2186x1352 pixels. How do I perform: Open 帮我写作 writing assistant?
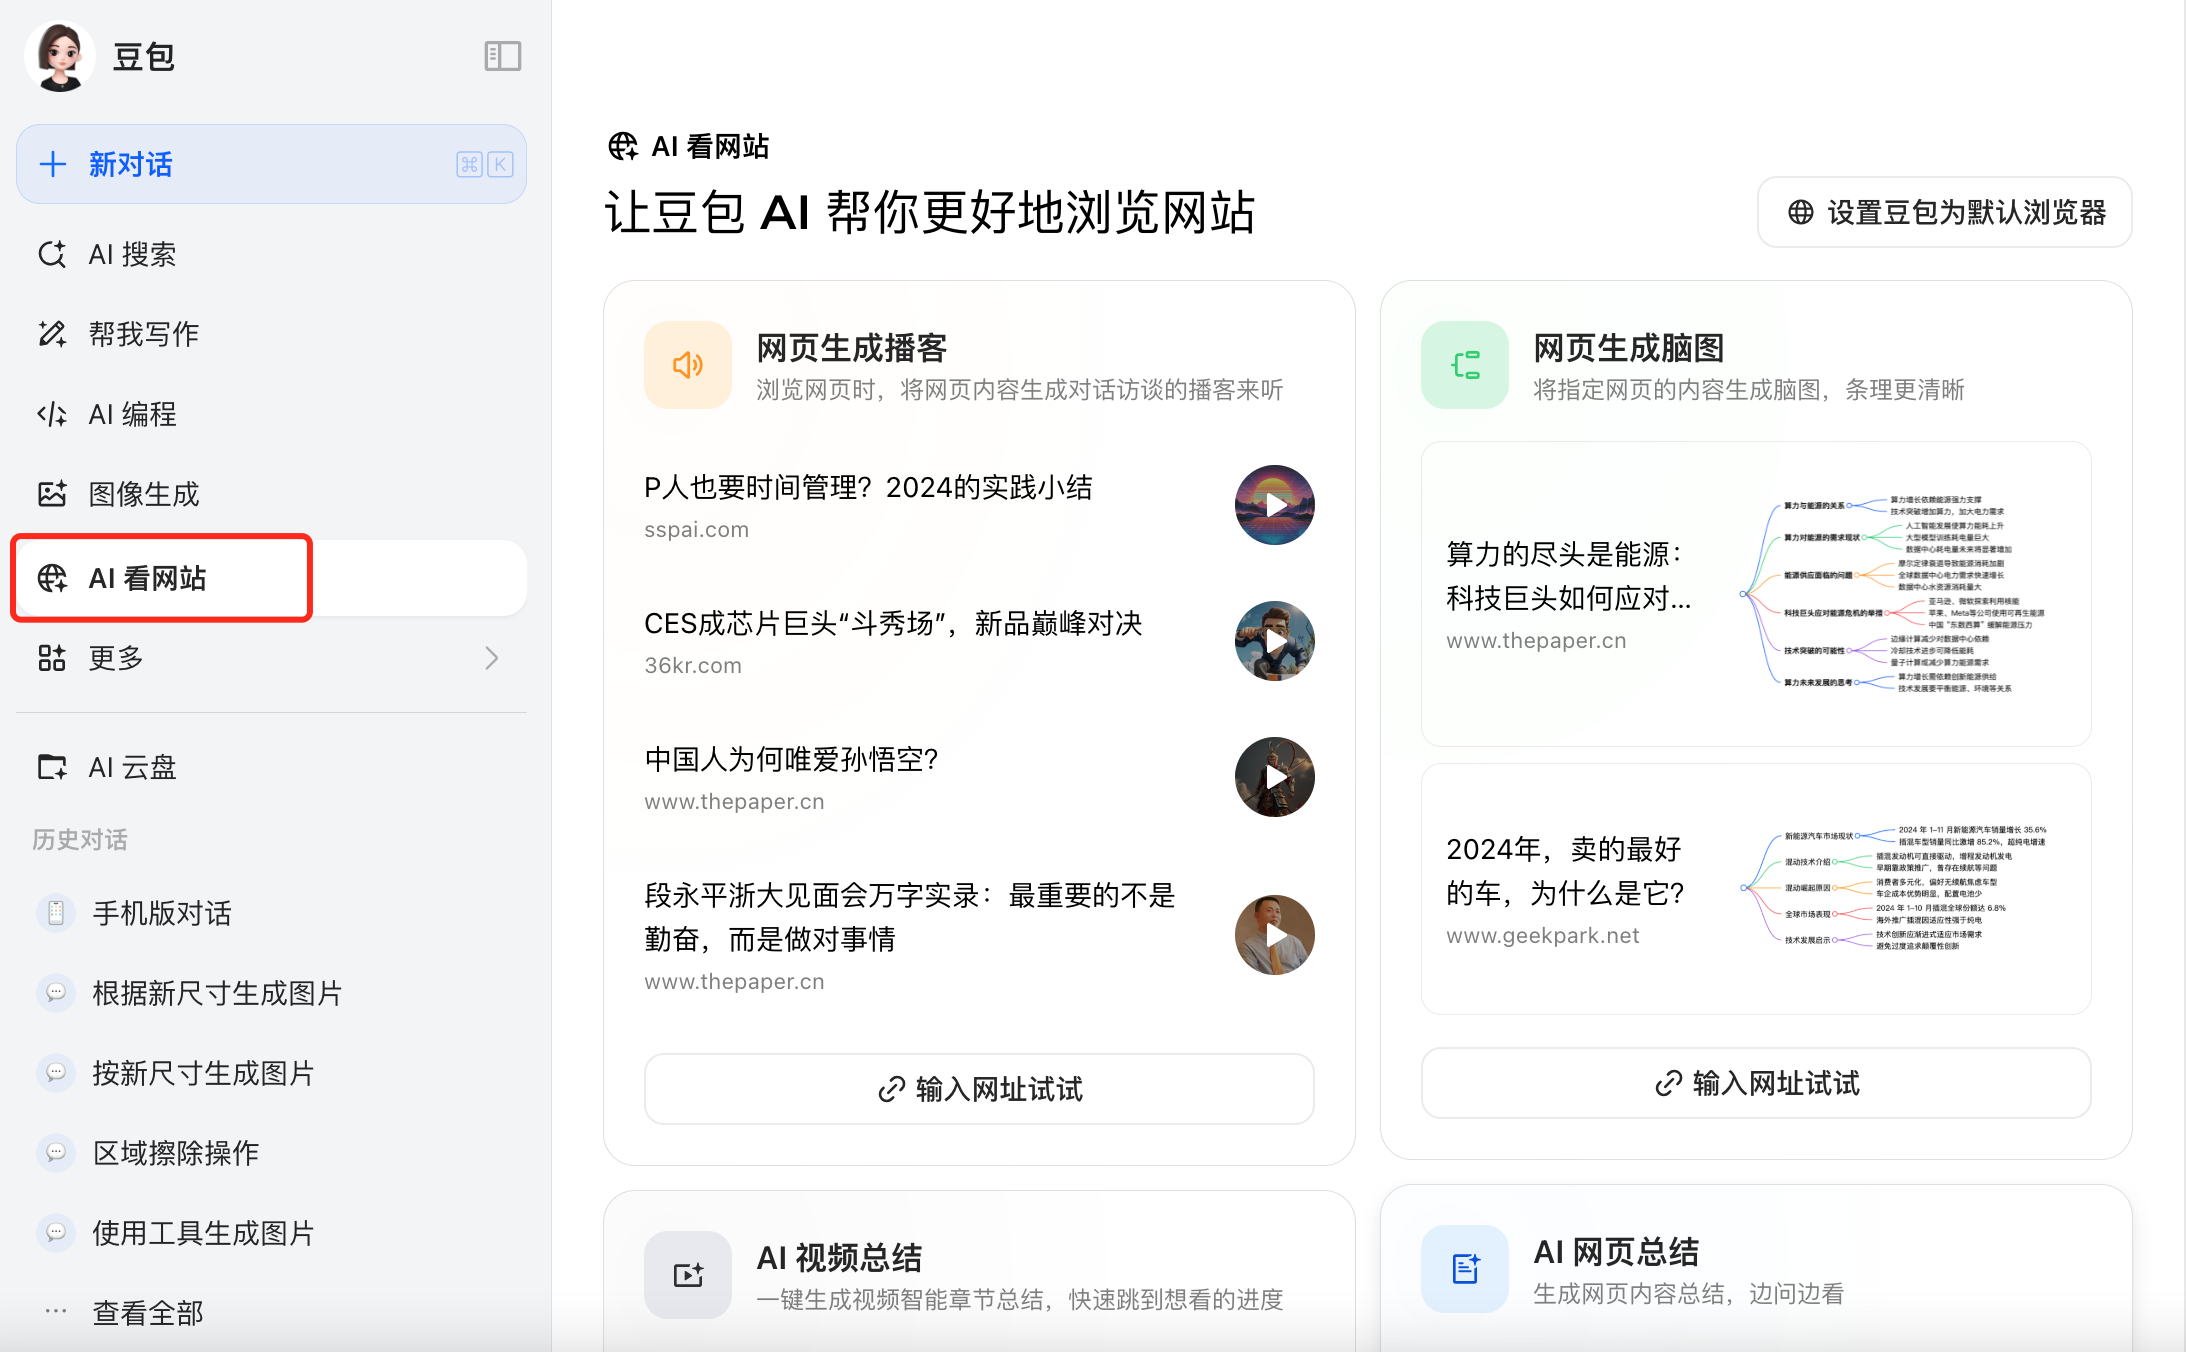271,334
